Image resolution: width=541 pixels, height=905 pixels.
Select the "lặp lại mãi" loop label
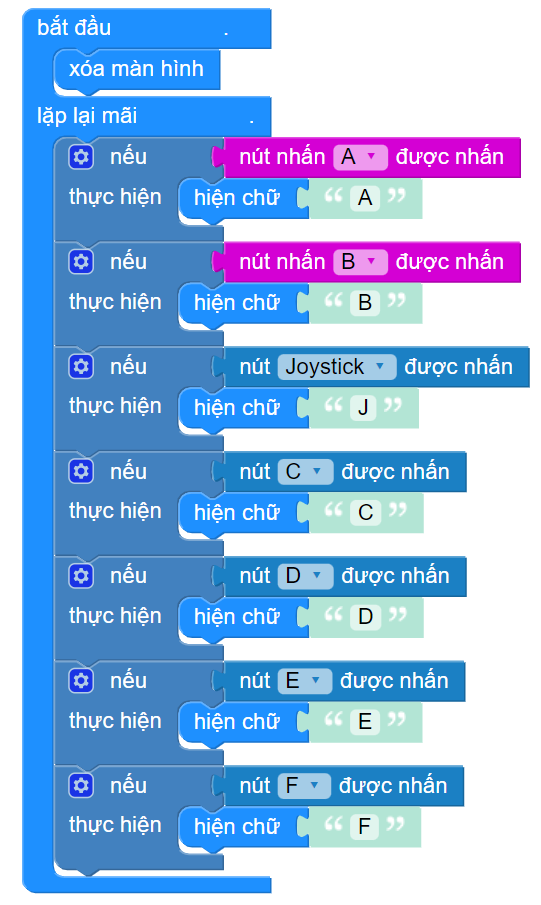pos(87,116)
